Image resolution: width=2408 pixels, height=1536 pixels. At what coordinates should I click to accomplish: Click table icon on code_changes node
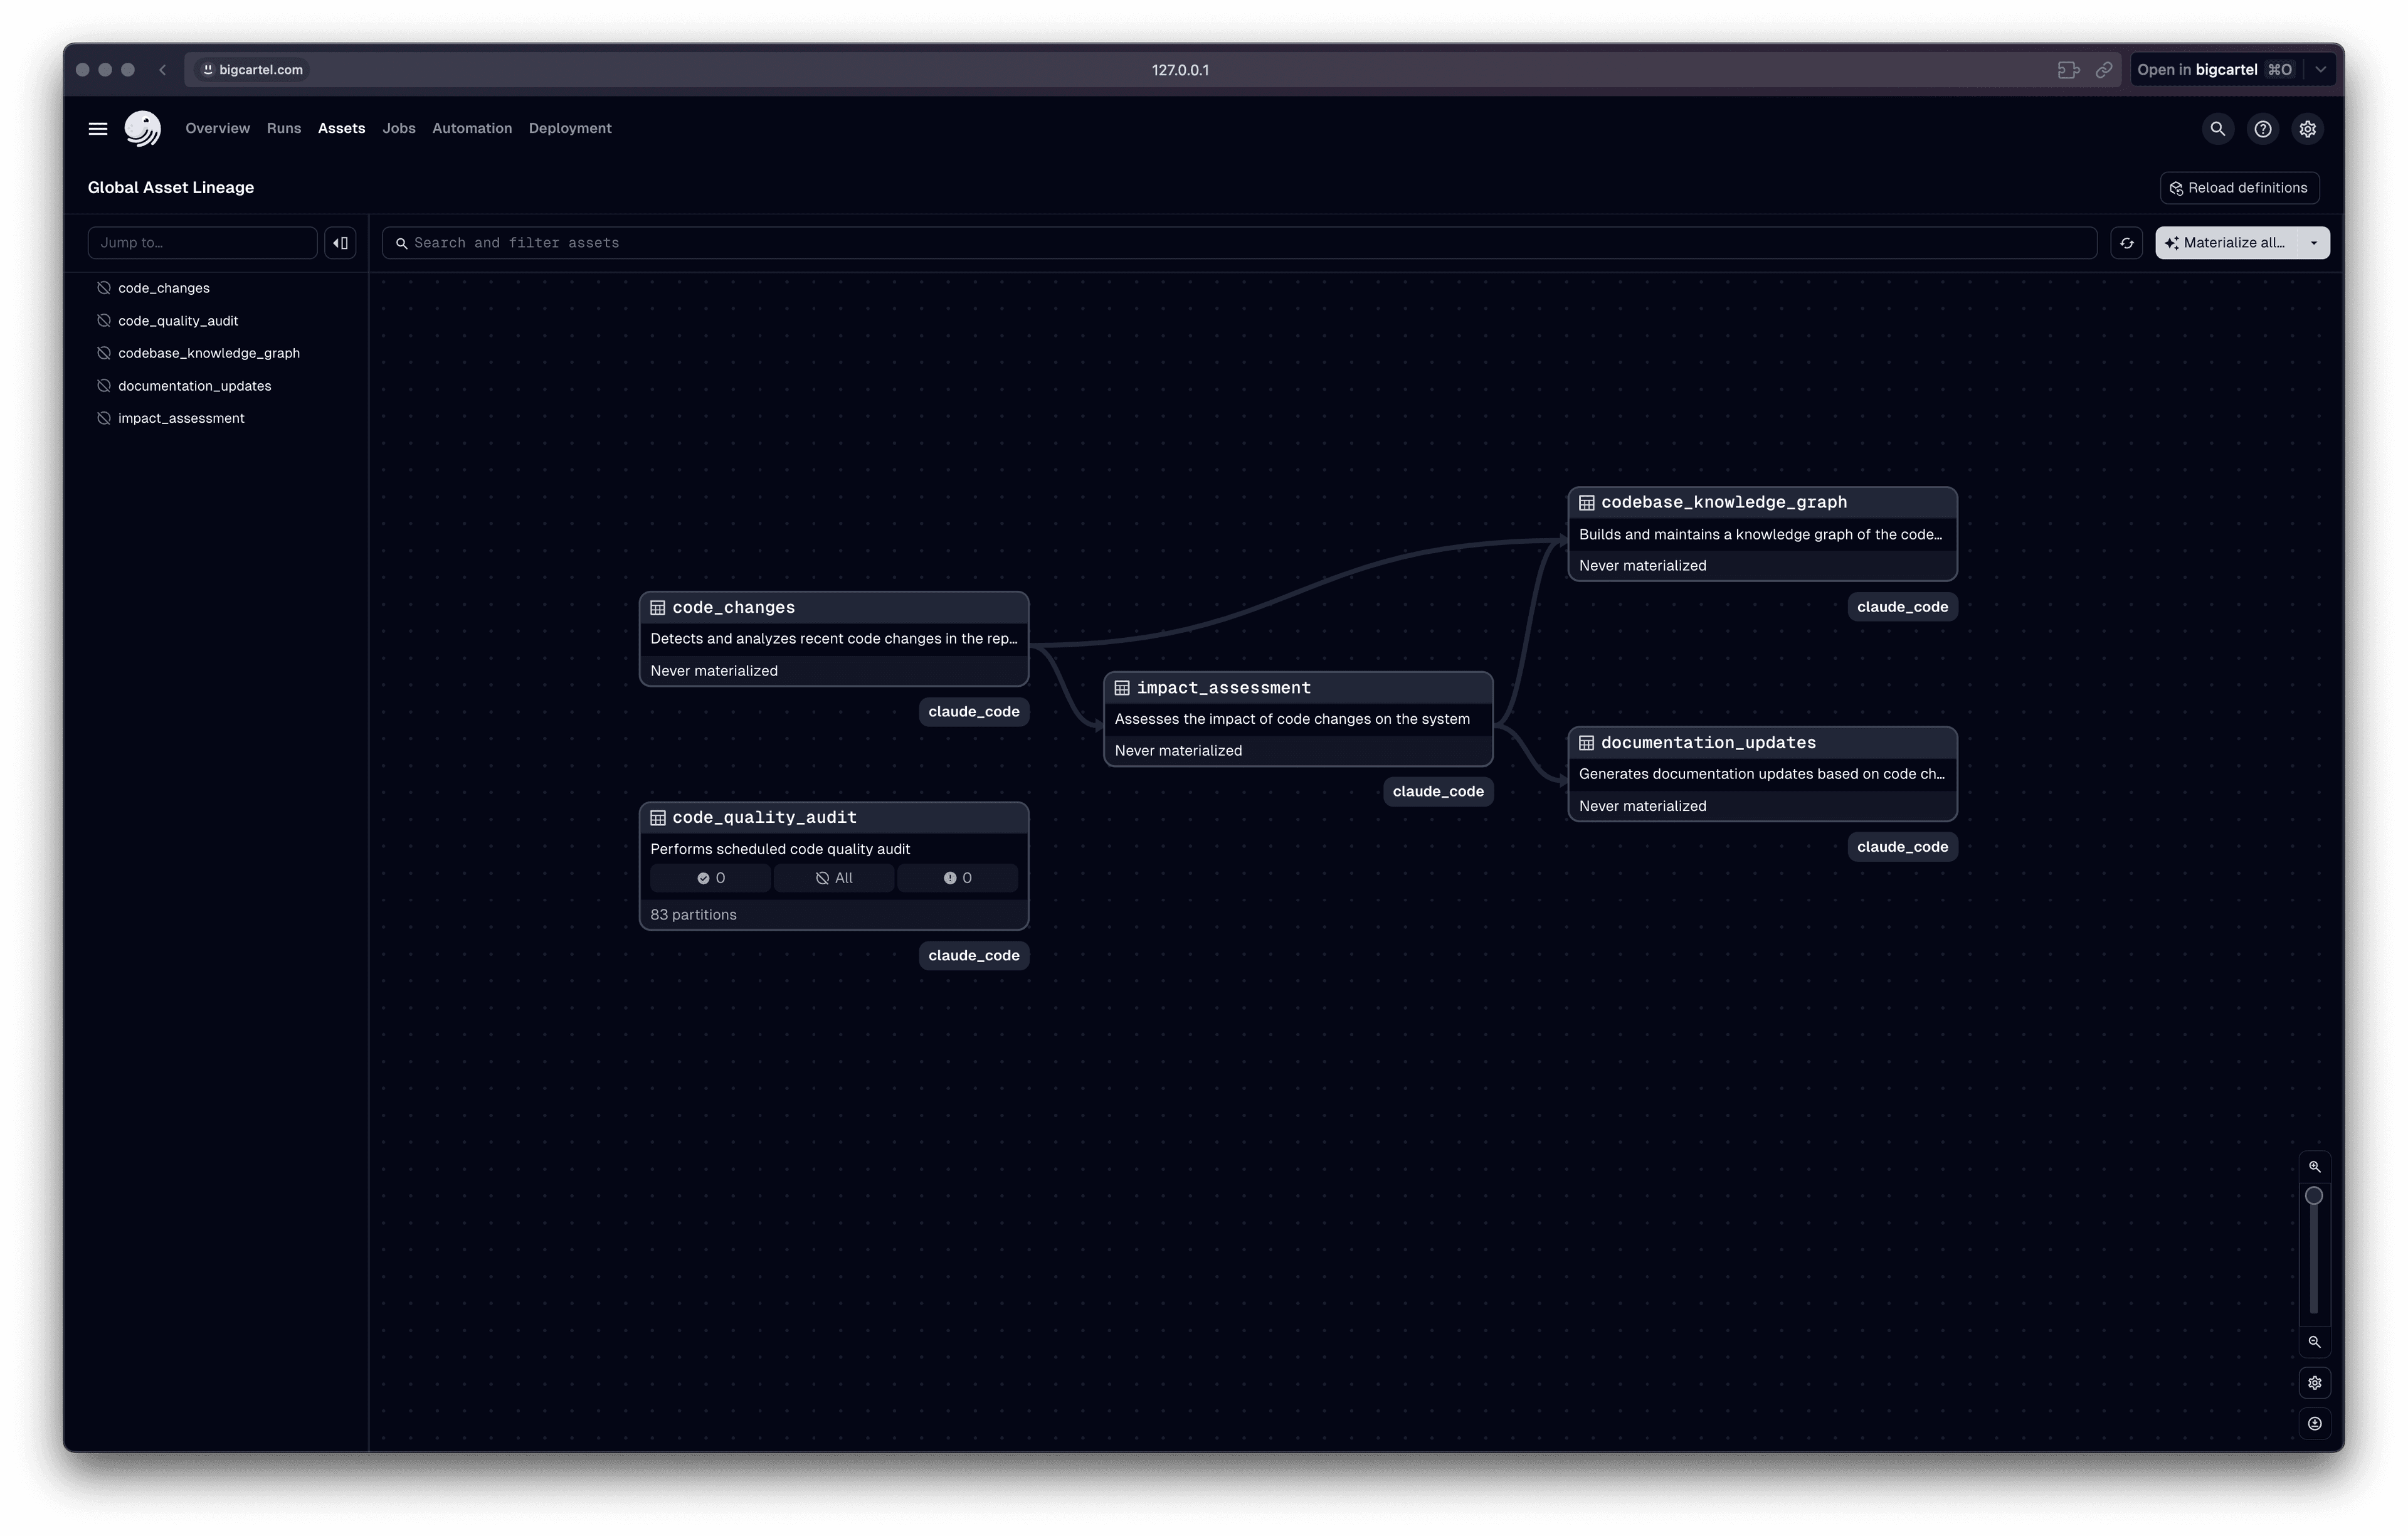click(658, 608)
